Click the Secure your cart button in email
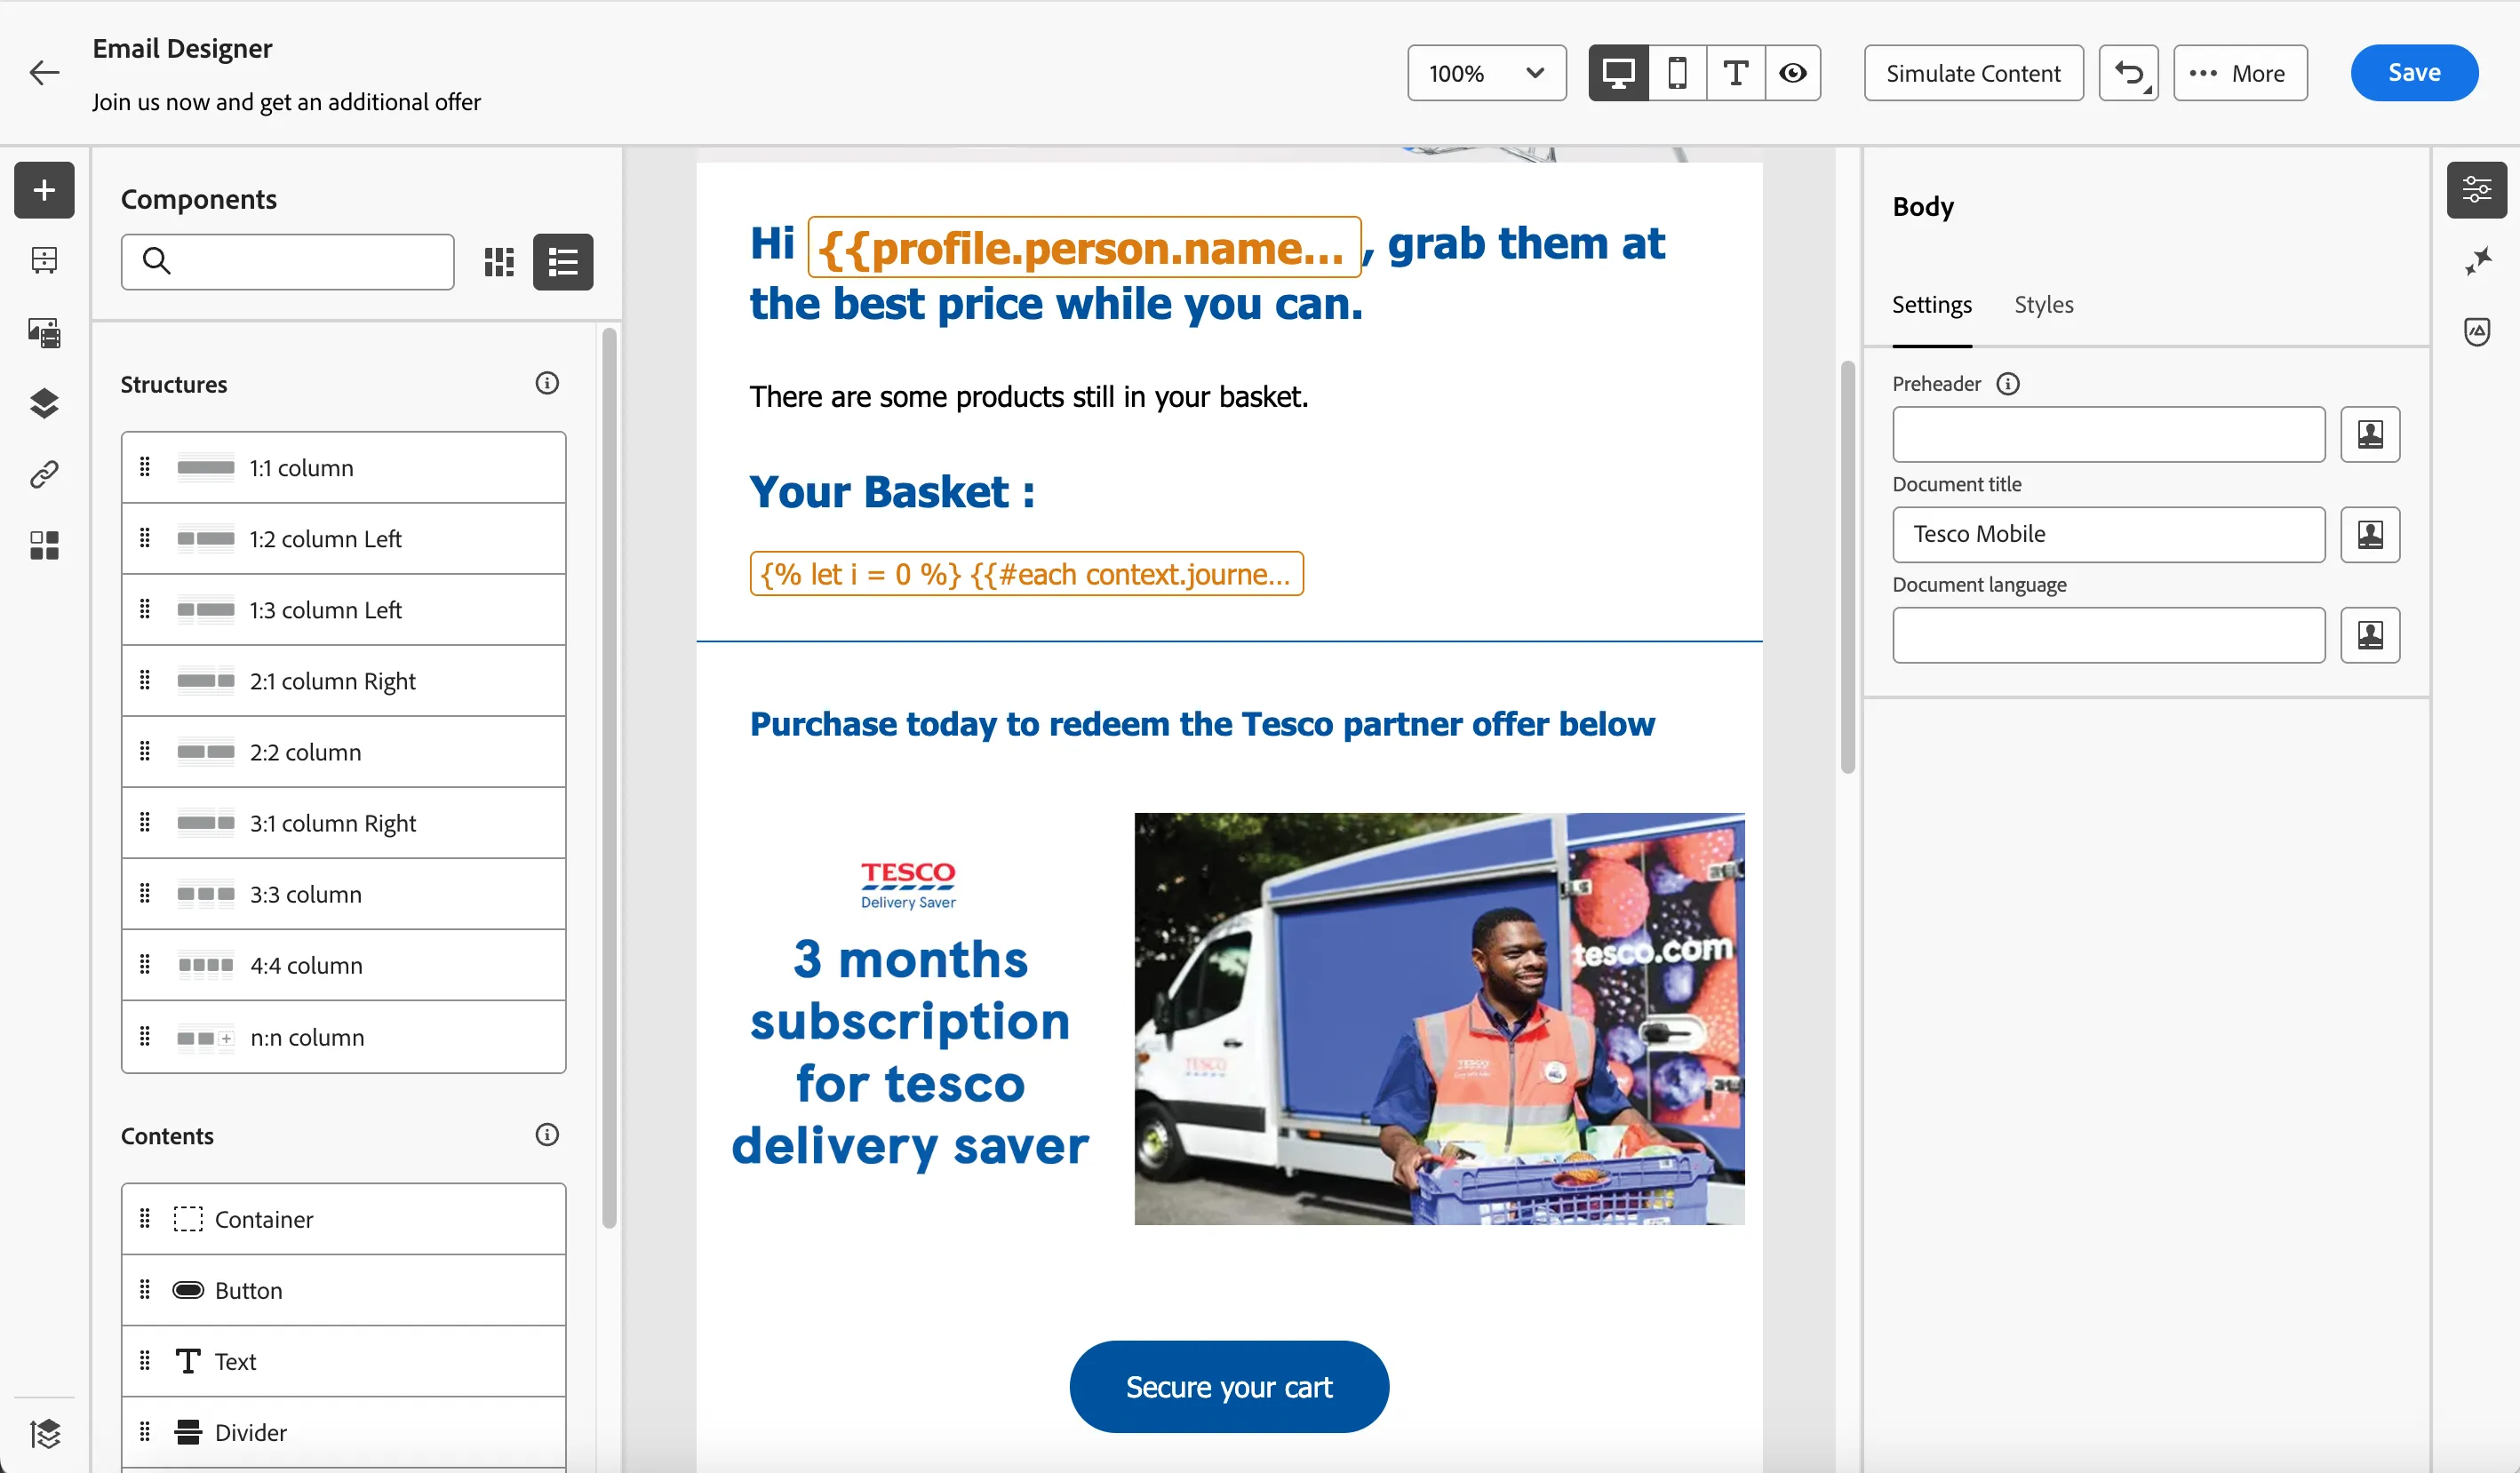Image resolution: width=2520 pixels, height=1473 pixels. (1229, 1387)
